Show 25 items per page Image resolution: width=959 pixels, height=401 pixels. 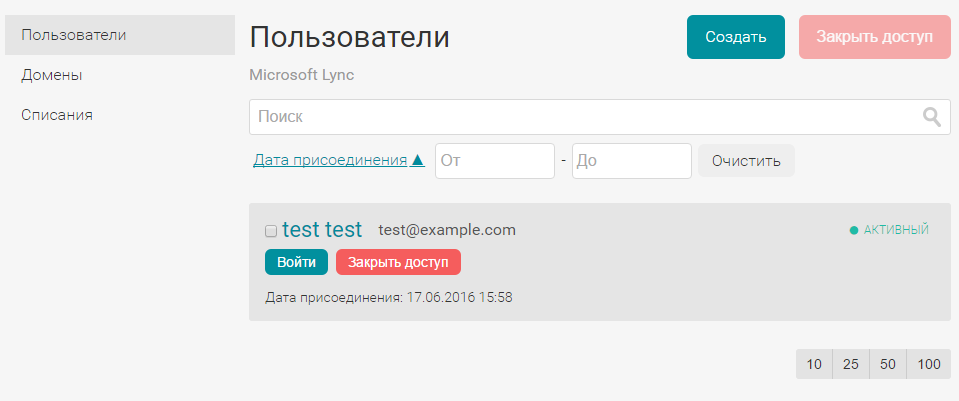coord(851,365)
